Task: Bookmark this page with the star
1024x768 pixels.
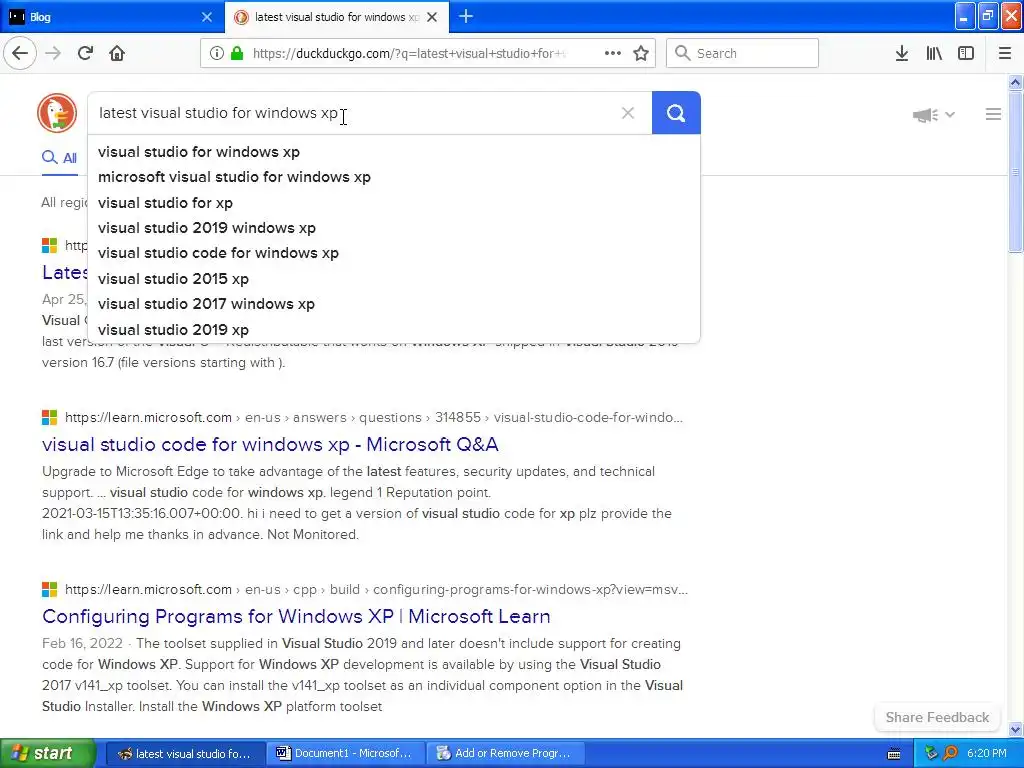Action: [x=641, y=53]
